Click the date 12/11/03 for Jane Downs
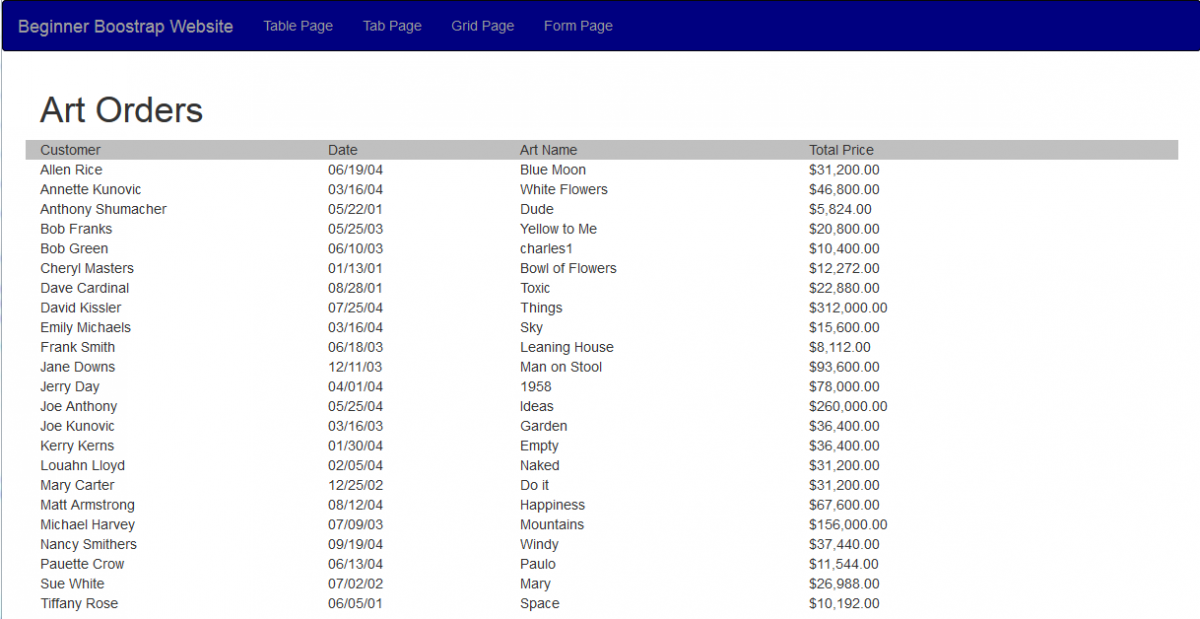The height and width of the screenshot is (619, 1200). pyautogui.click(x=355, y=367)
